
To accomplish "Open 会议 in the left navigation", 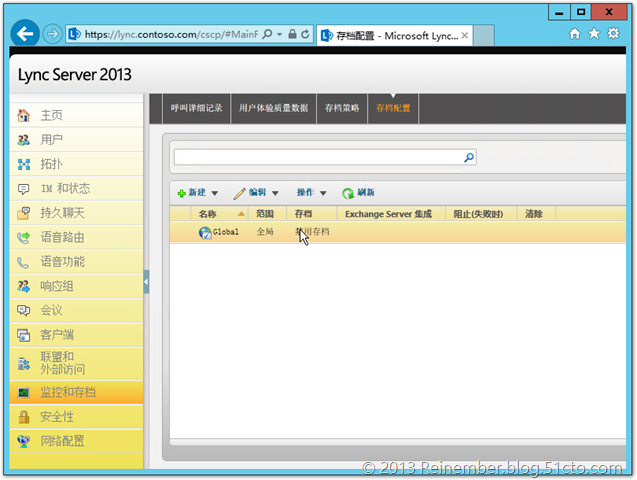I will [52, 310].
